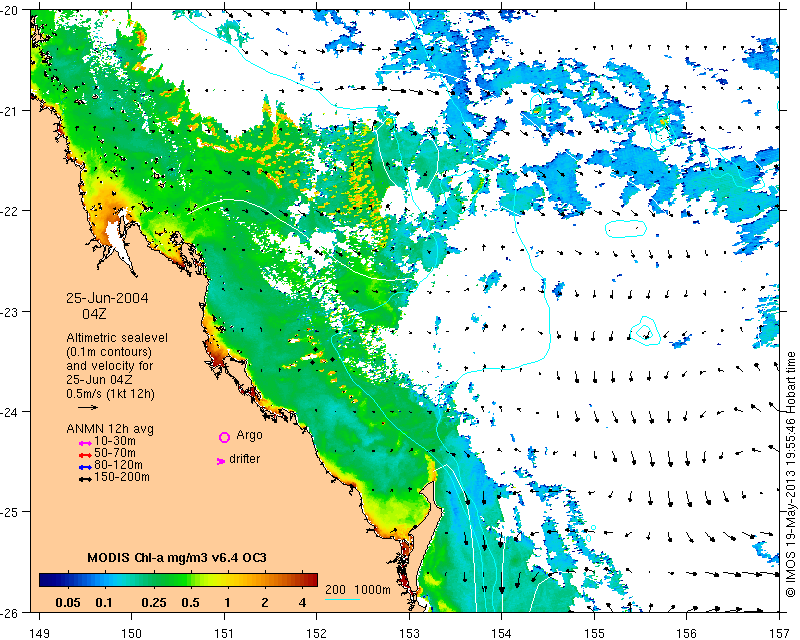The height and width of the screenshot is (640, 800).
Task: Click the red 50-70m depth arrow
Action: (x=85, y=455)
